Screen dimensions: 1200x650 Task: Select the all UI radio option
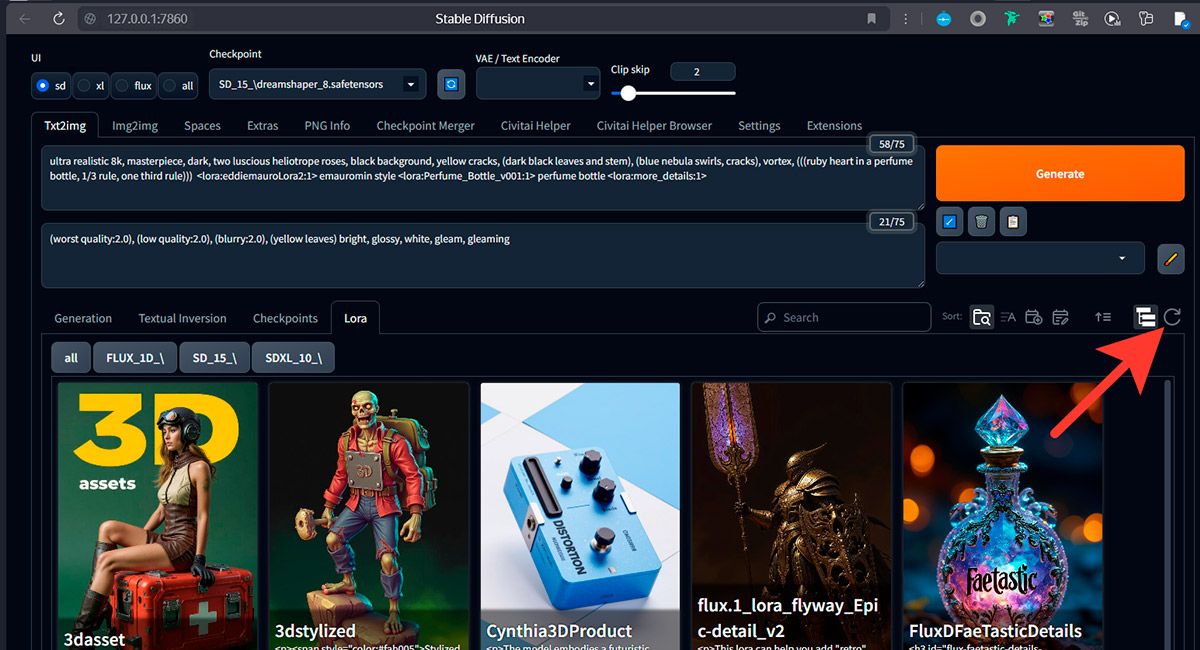(x=178, y=85)
